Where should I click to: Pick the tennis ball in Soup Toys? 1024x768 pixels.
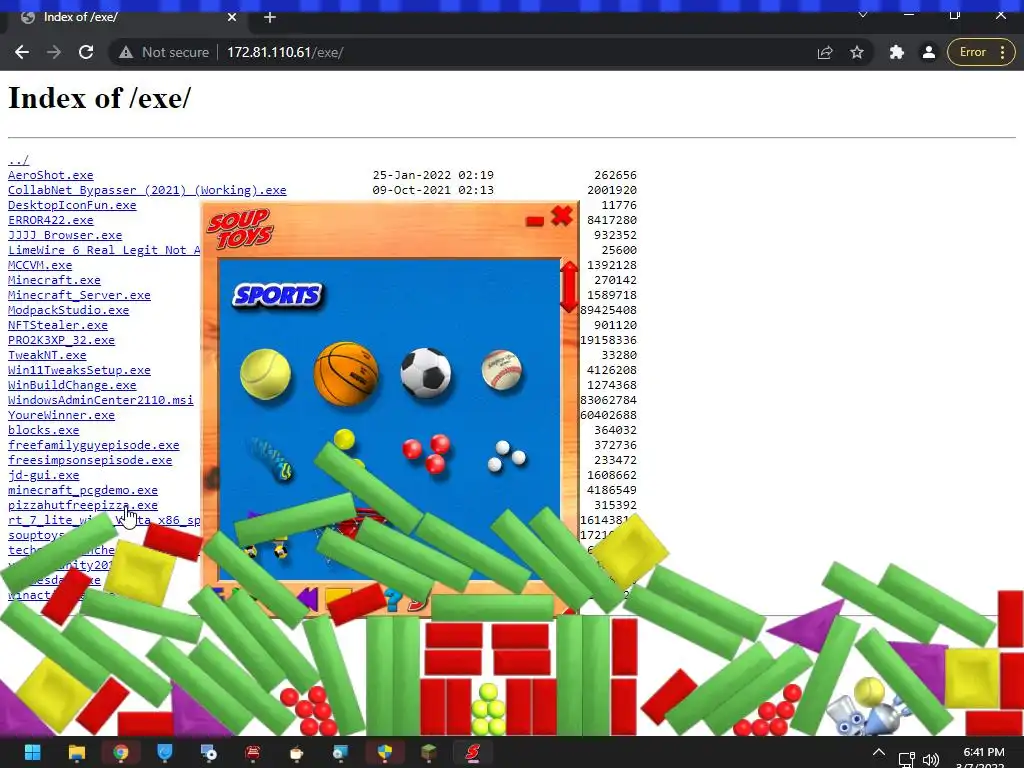(265, 374)
